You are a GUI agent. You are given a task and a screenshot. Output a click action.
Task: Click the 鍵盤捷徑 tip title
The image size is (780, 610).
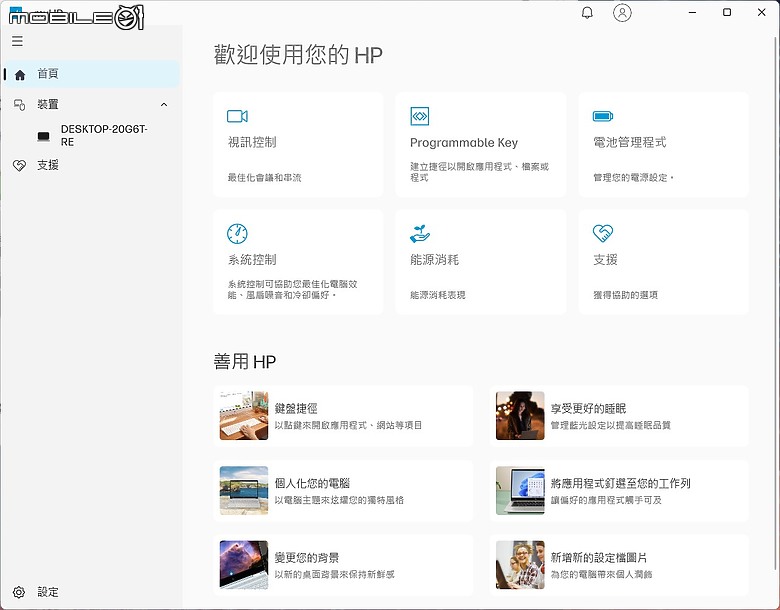(x=296, y=409)
